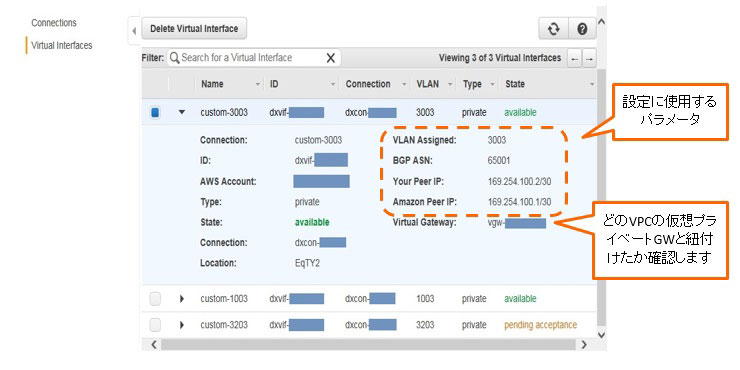740x370 pixels.
Task: Click the refresh icon button
Action: pos(554,29)
